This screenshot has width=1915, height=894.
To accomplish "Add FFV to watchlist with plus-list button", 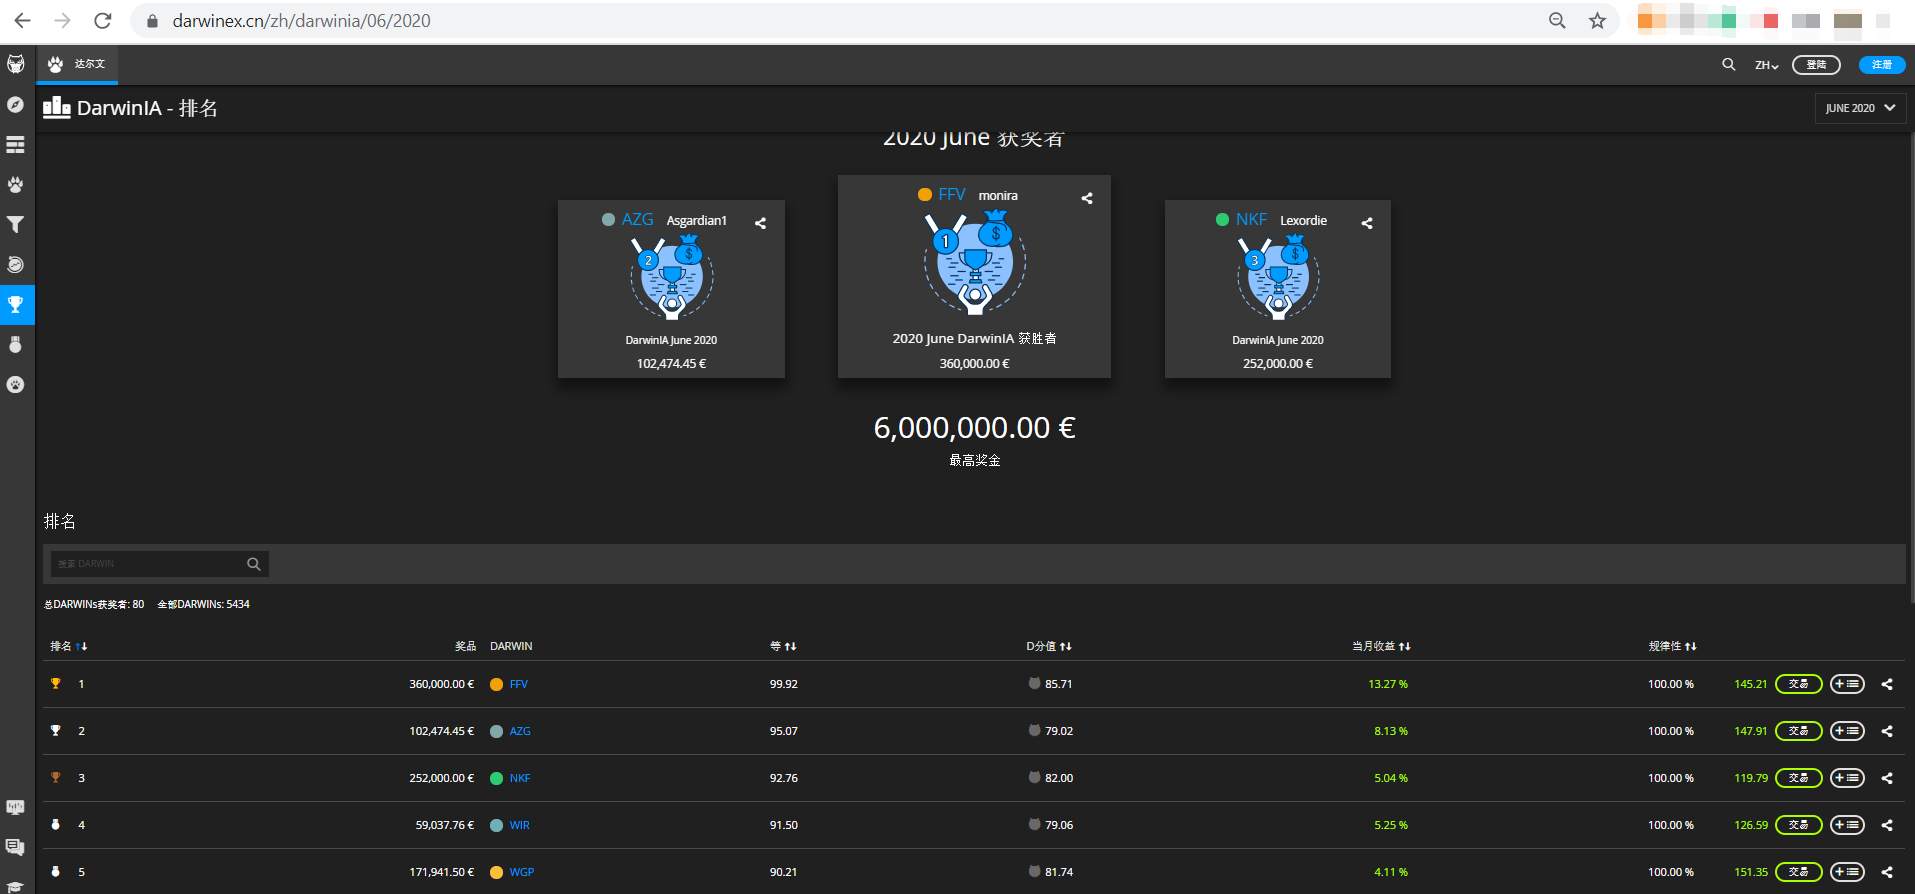I will 1847,684.
